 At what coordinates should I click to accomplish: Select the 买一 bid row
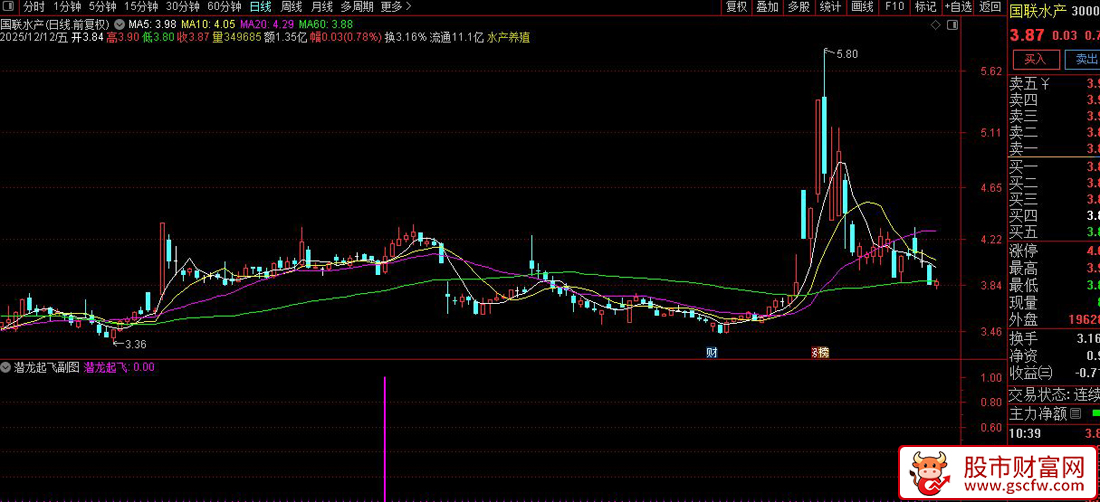[x=1054, y=168]
